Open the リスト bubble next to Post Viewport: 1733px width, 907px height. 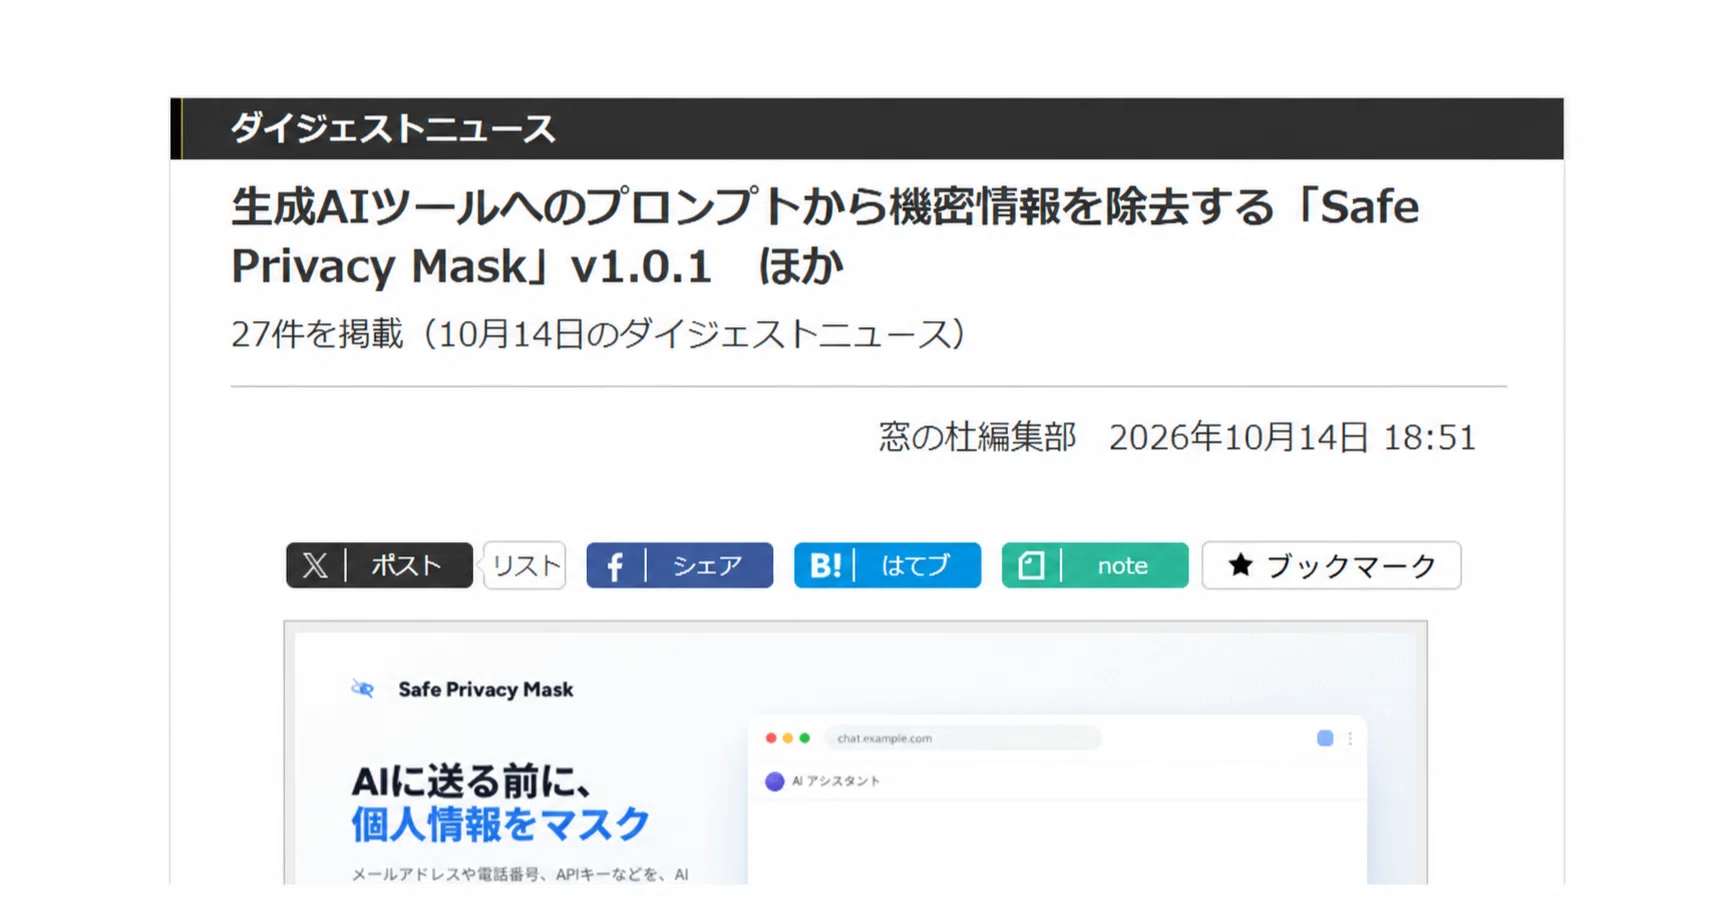525,566
